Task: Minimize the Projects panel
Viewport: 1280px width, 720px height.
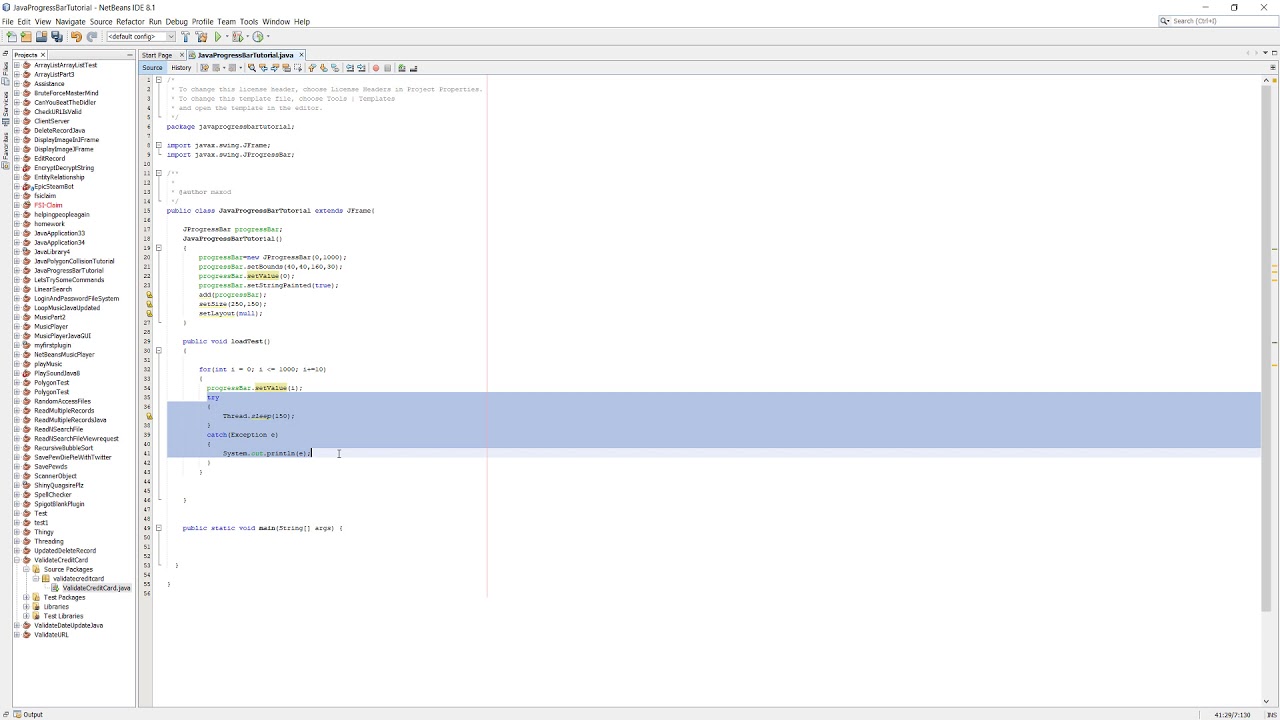Action: pos(130,55)
